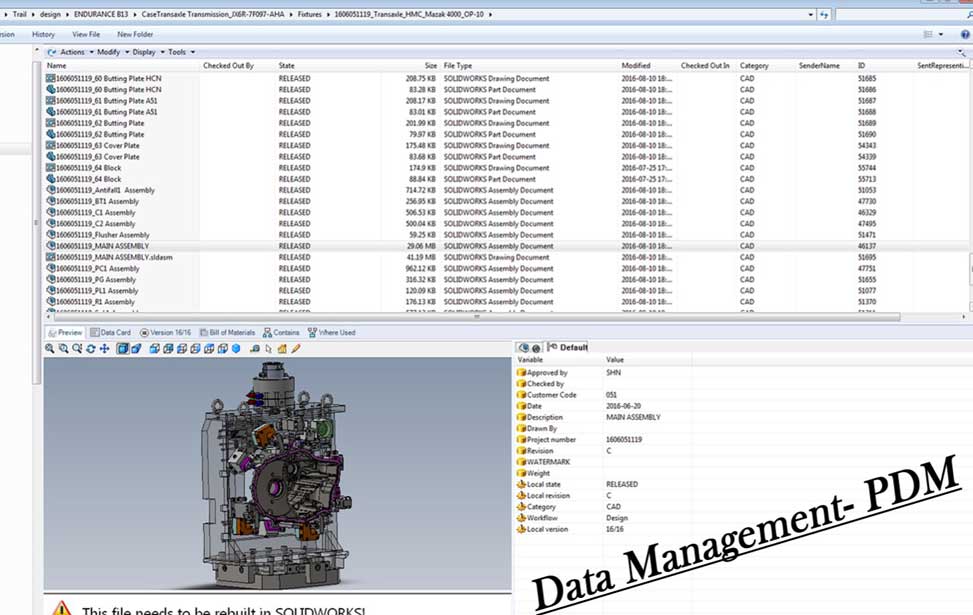Expand the breadcrumb arrow after Fixtures
Viewport: 973px width, 615px height.
[328, 14]
